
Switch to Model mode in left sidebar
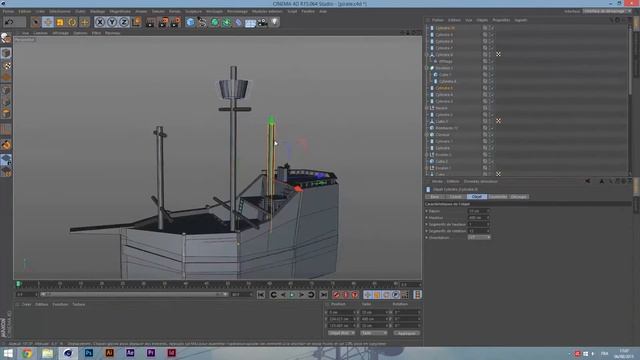[6, 53]
